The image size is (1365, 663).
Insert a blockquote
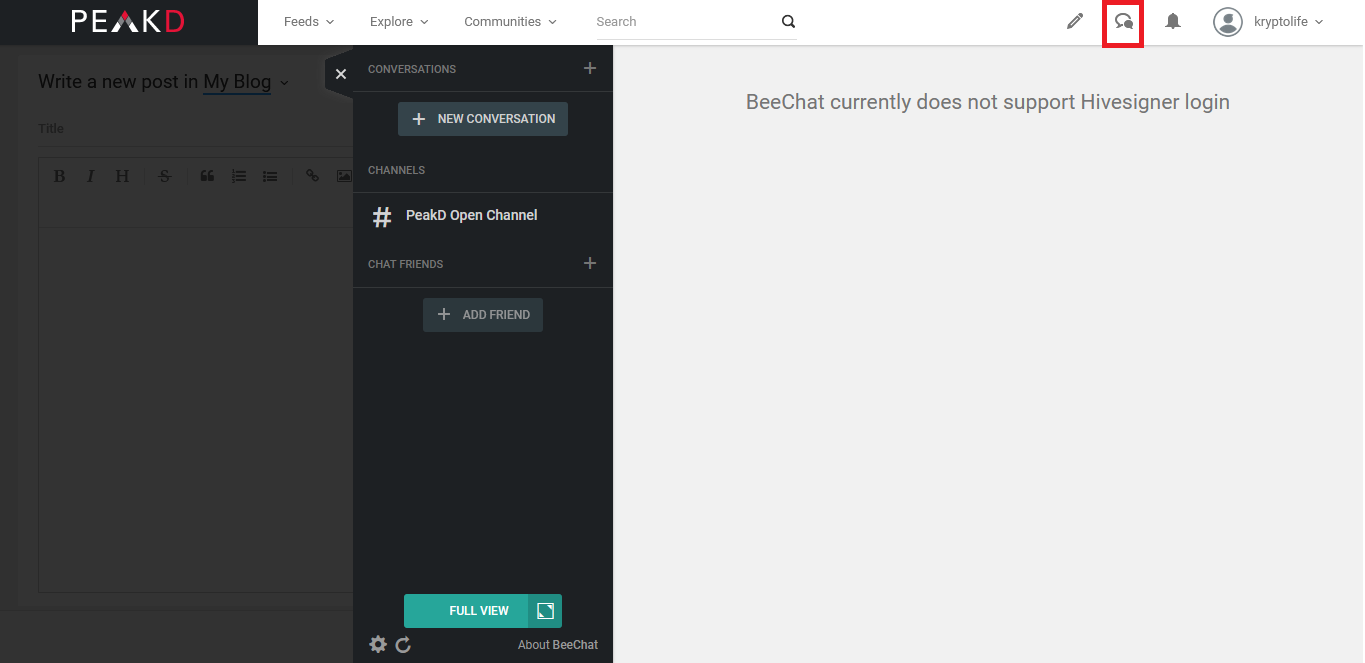point(207,176)
